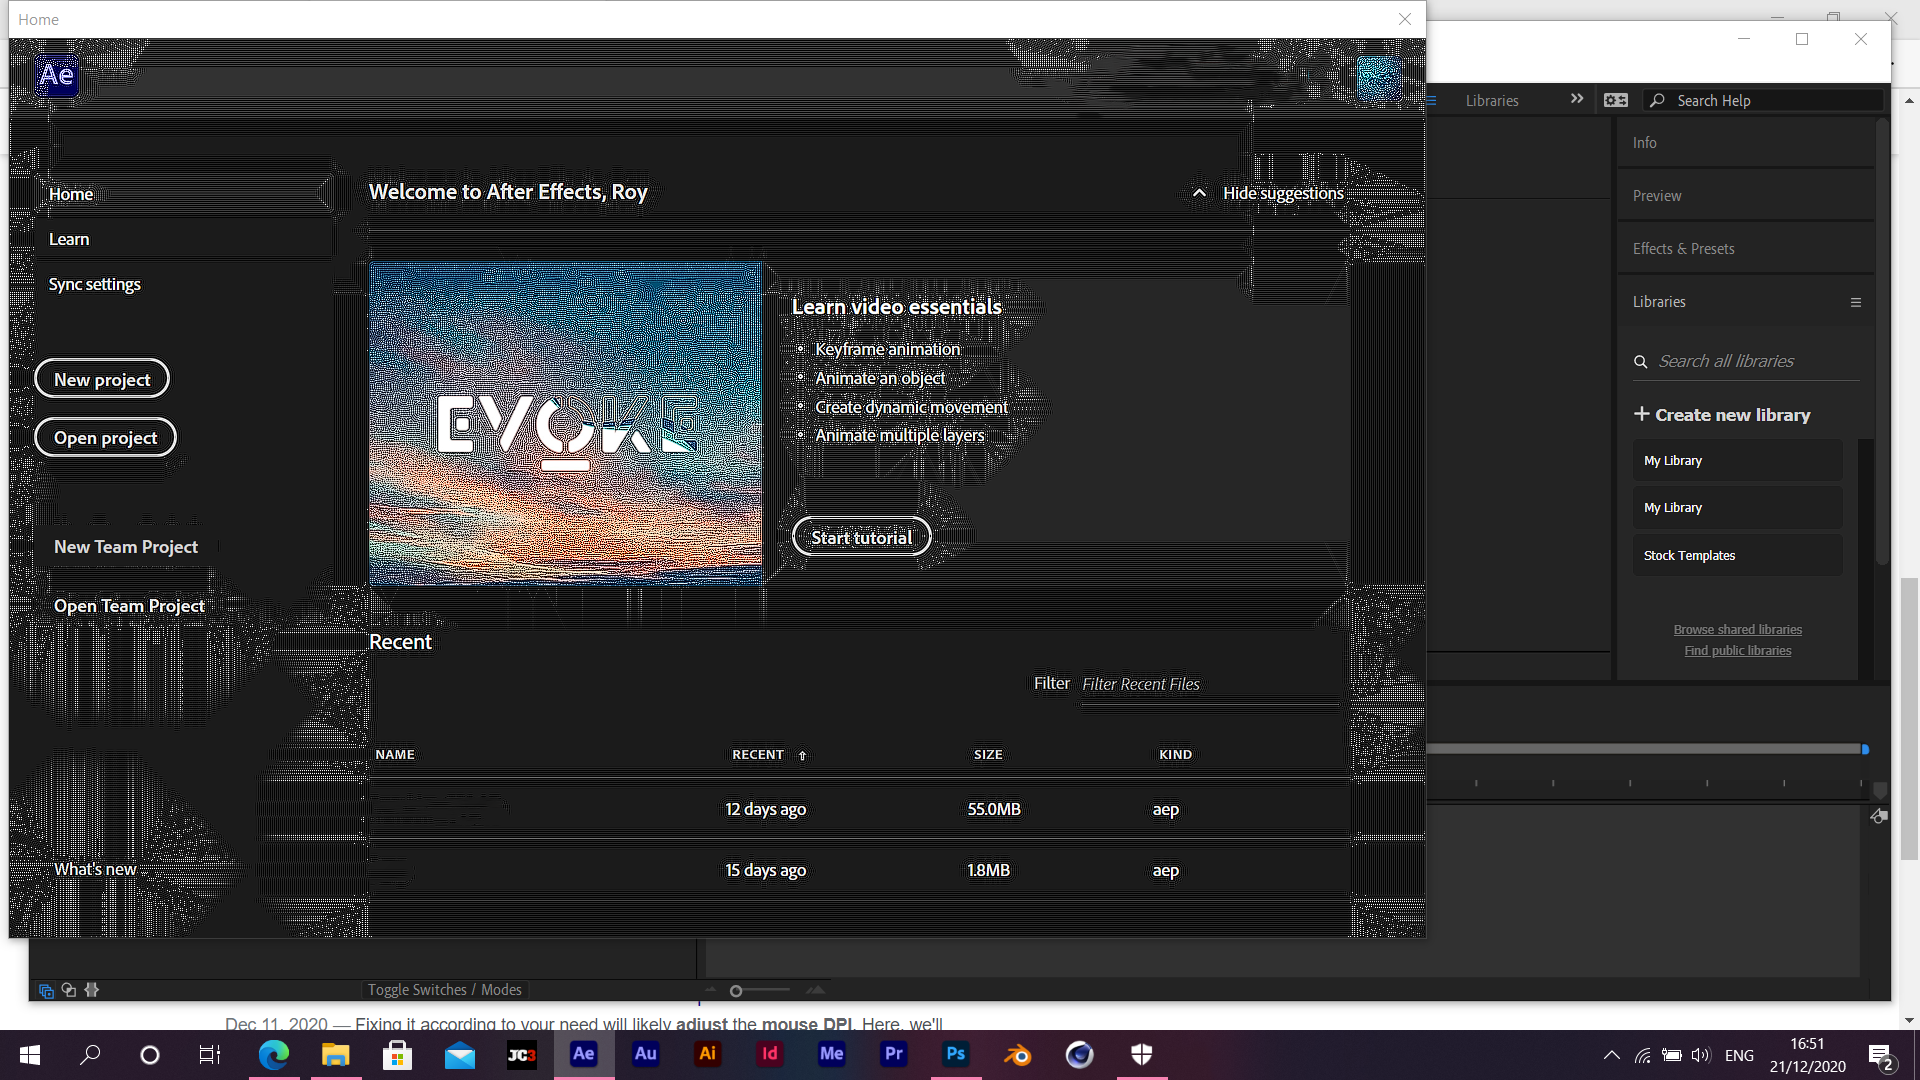Open Browse shared libraries link
The width and height of the screenshot is (1920, 1080).
(x=1737, y=629)
